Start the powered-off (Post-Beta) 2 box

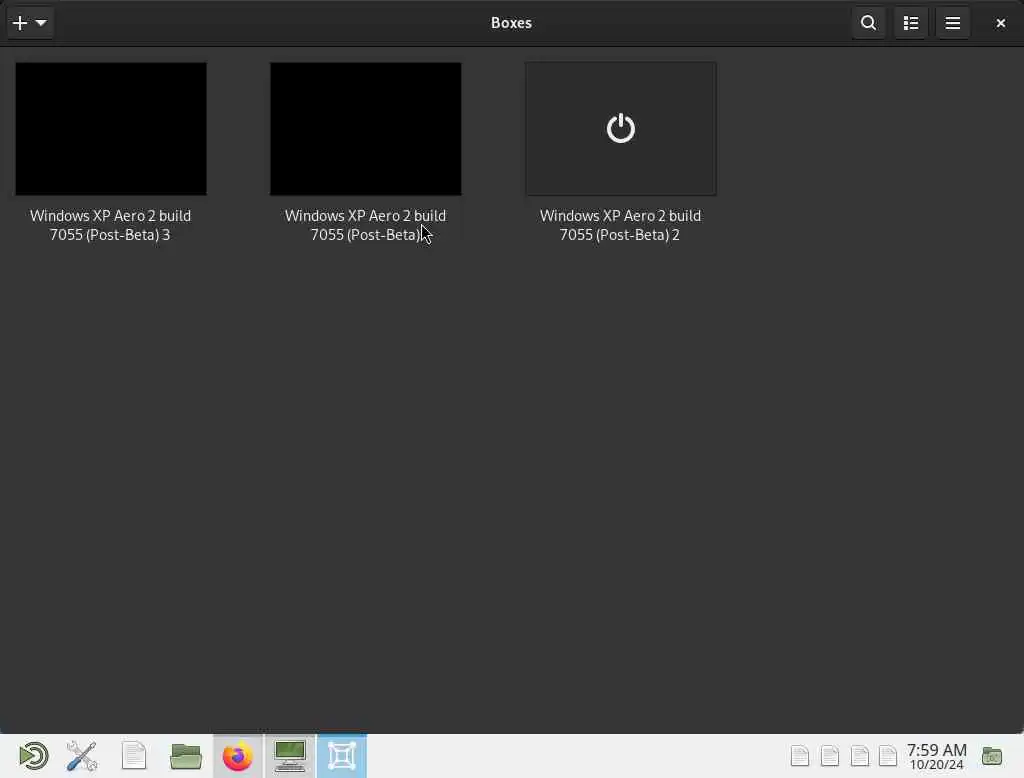(x=620, y=129)
